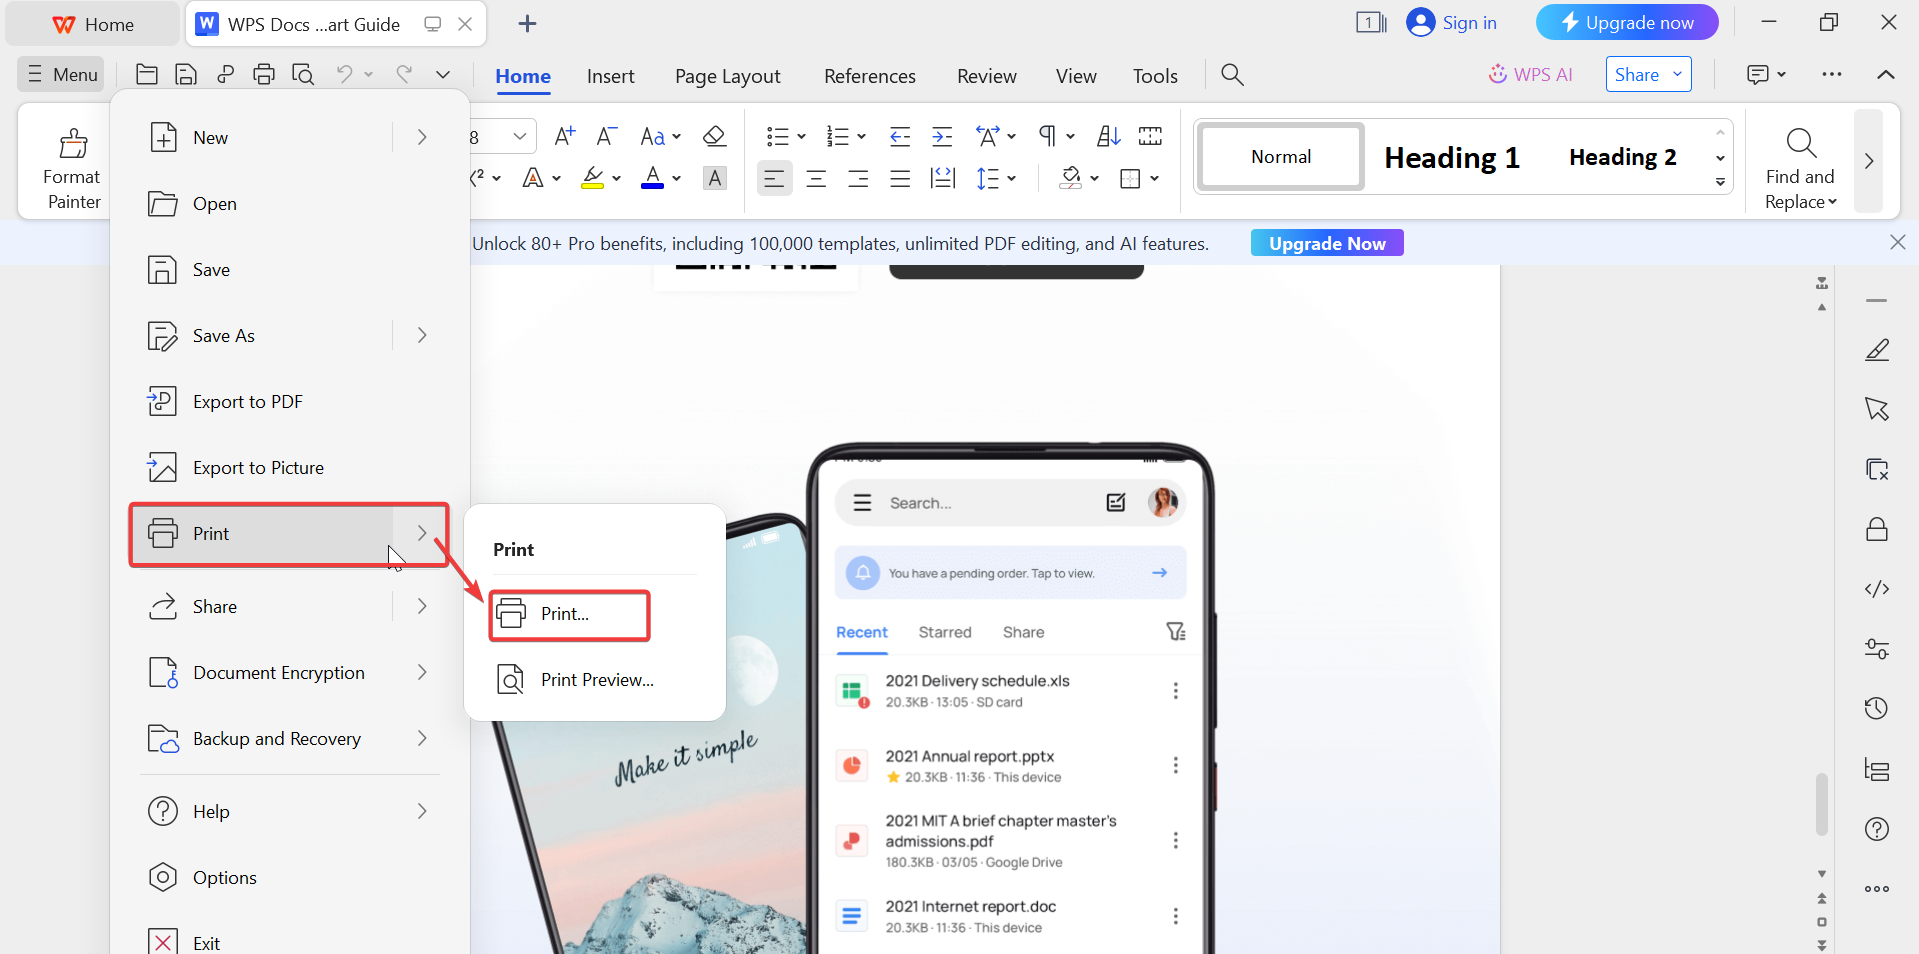Click the lock icon in right sidebar
Viewport: 1919px width, 954px height.
(x=1877, y=529)
